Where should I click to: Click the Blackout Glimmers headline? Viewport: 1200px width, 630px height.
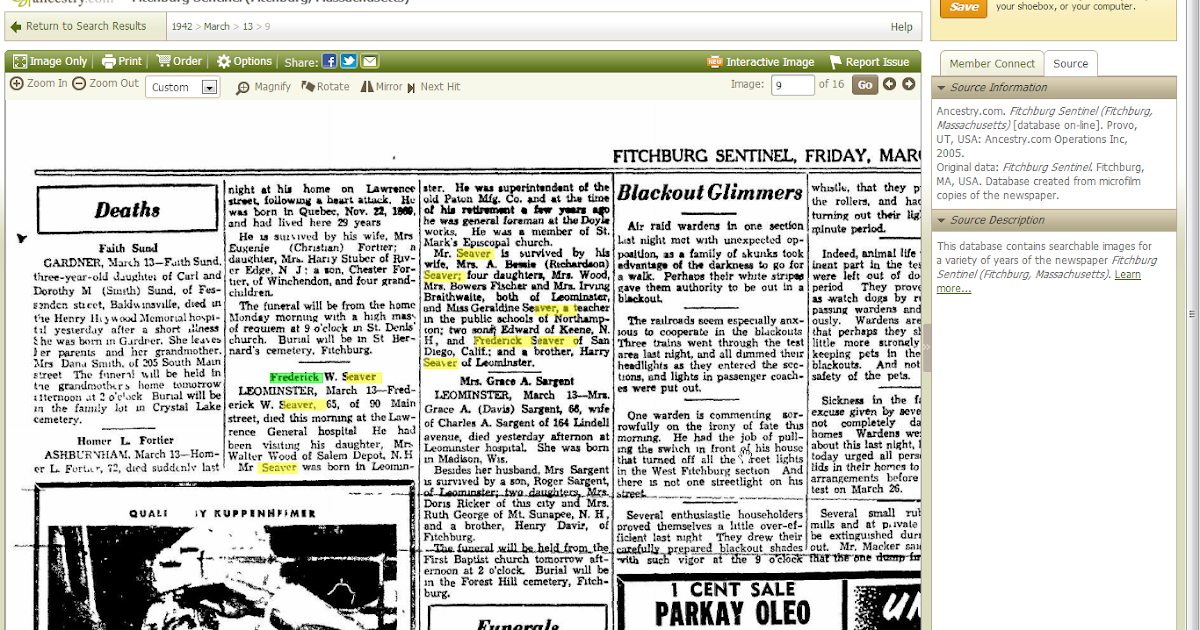point(709,192)
